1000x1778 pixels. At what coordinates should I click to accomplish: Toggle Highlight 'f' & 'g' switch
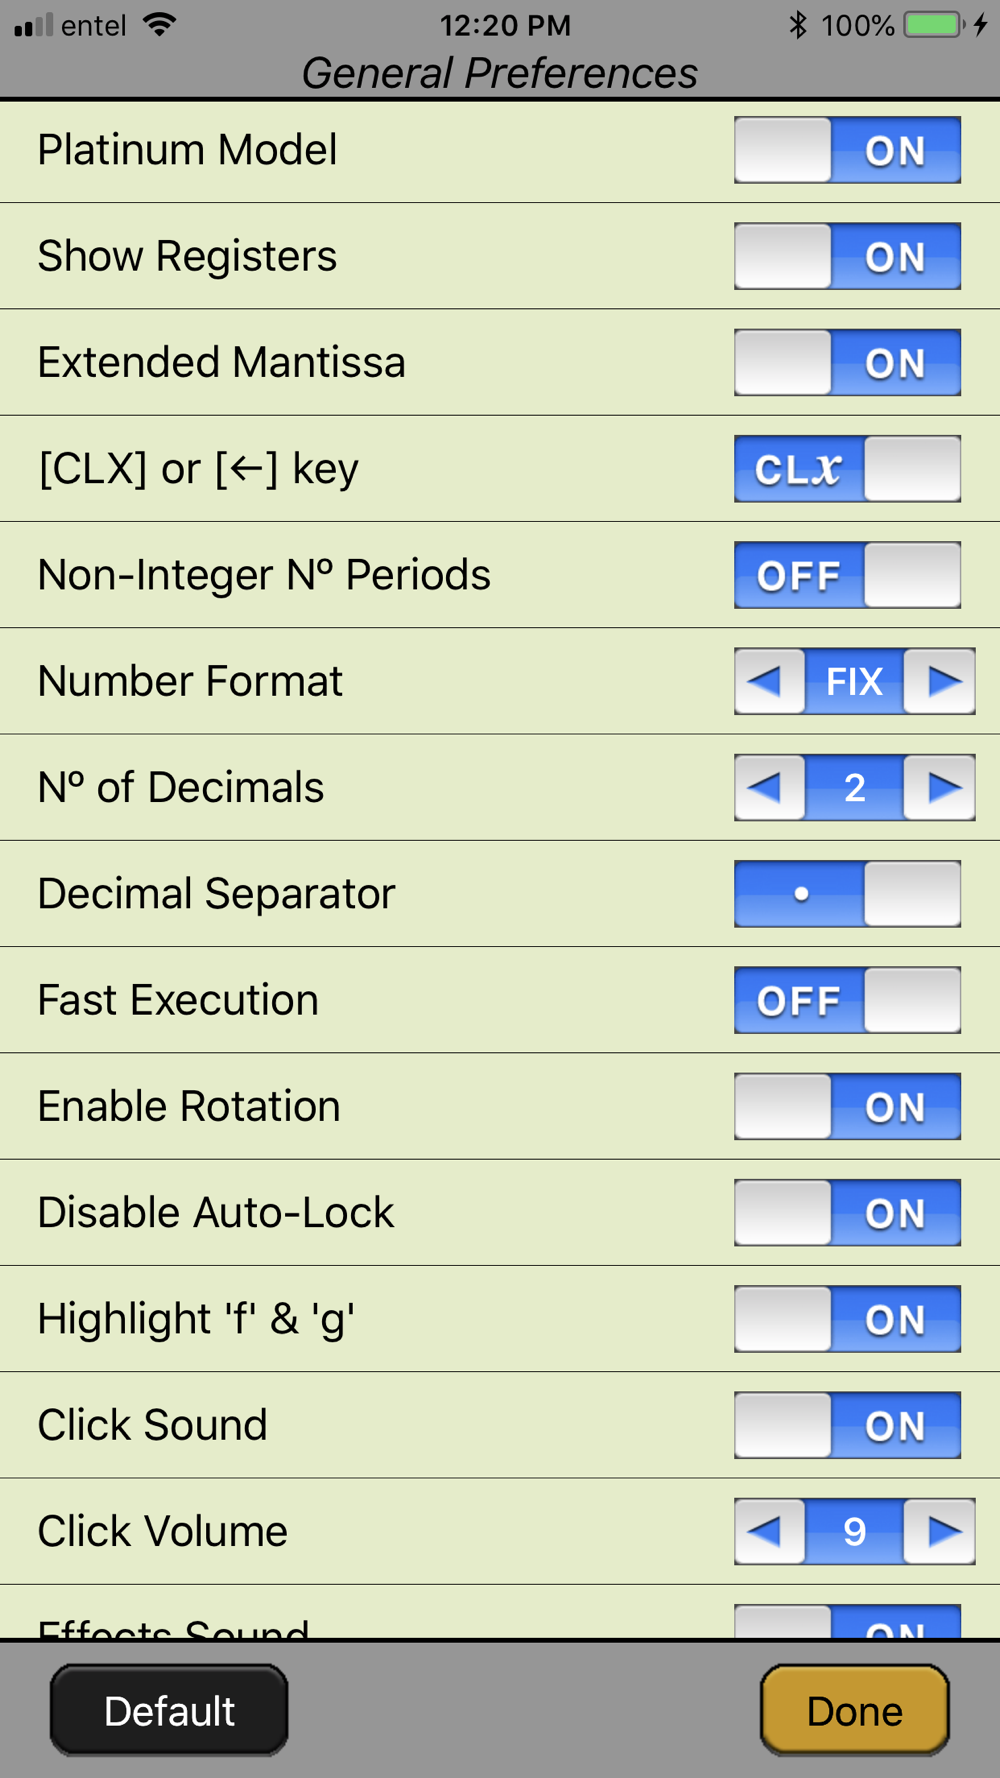click(x=847, y=1319)
